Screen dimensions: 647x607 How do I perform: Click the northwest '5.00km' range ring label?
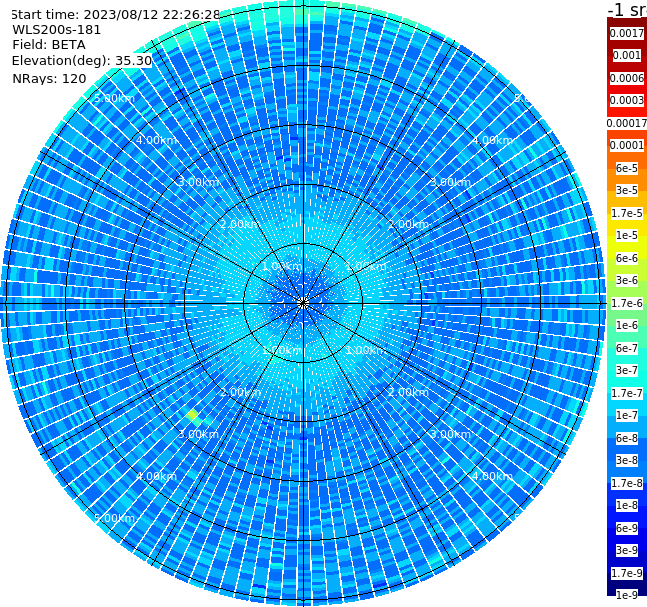click(114, 98)
